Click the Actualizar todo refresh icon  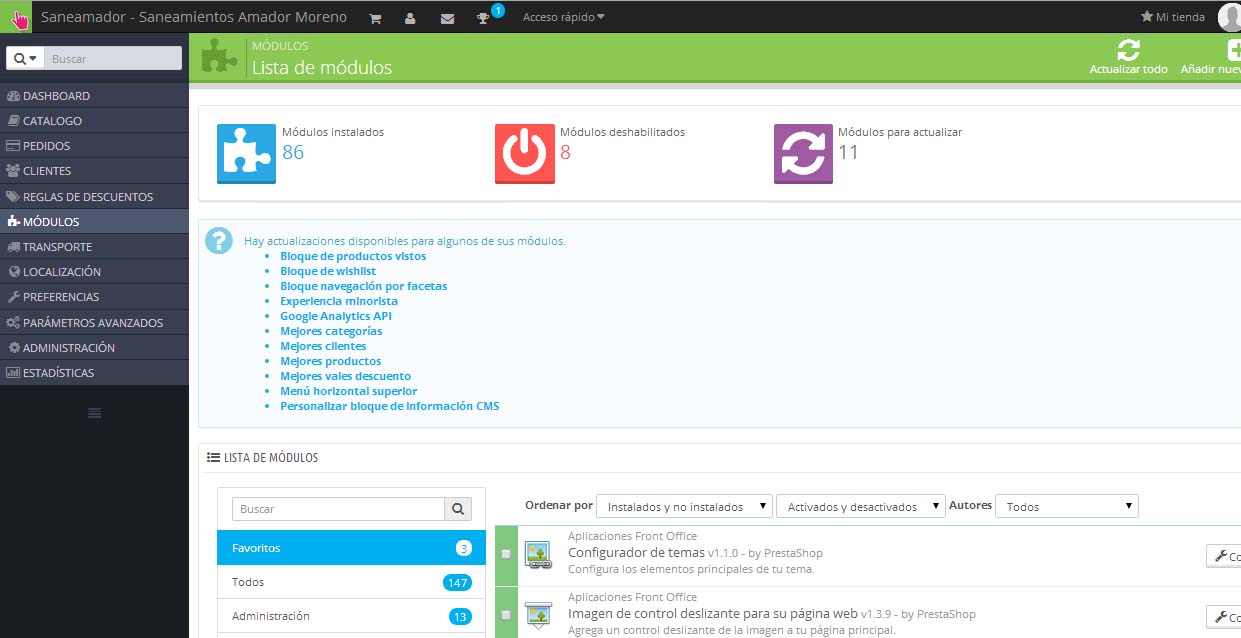click(x=1128, y=50)
